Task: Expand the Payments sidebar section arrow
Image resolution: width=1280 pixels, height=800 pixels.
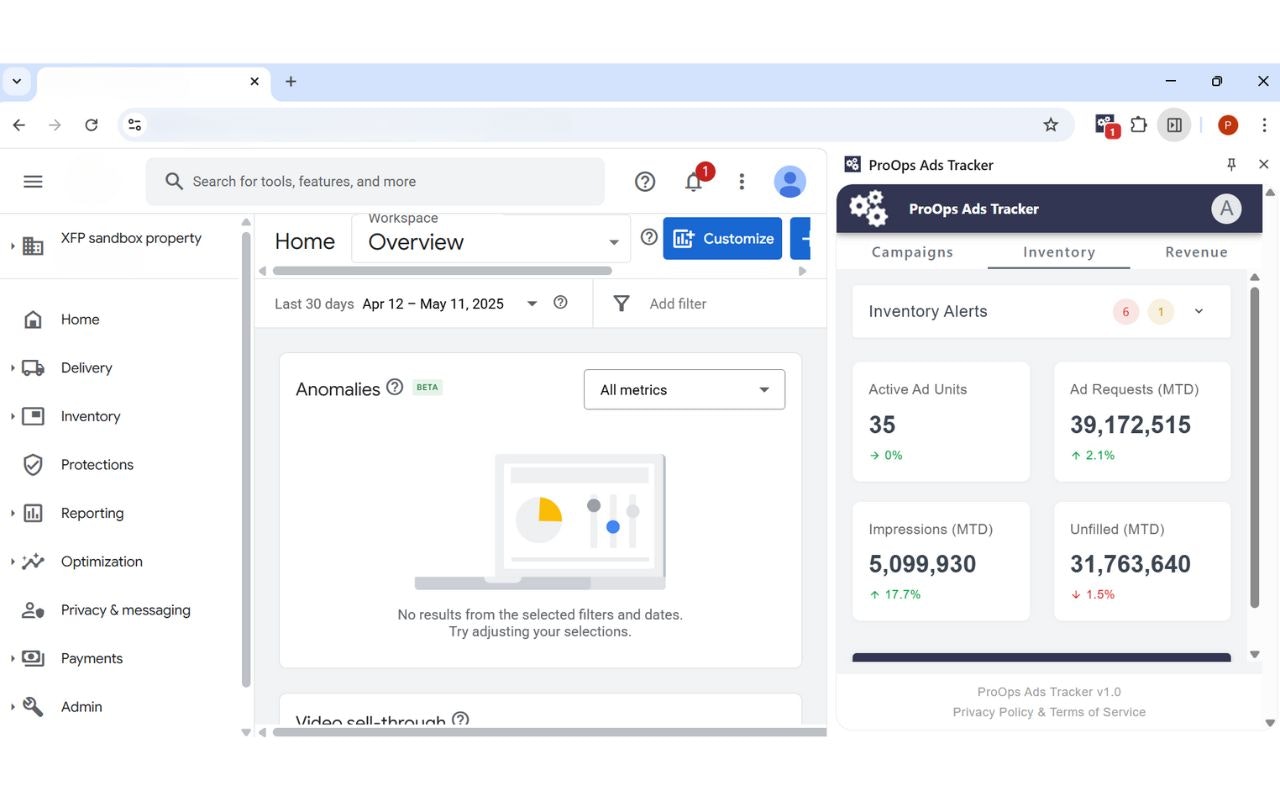Action: tap(13, 658)
